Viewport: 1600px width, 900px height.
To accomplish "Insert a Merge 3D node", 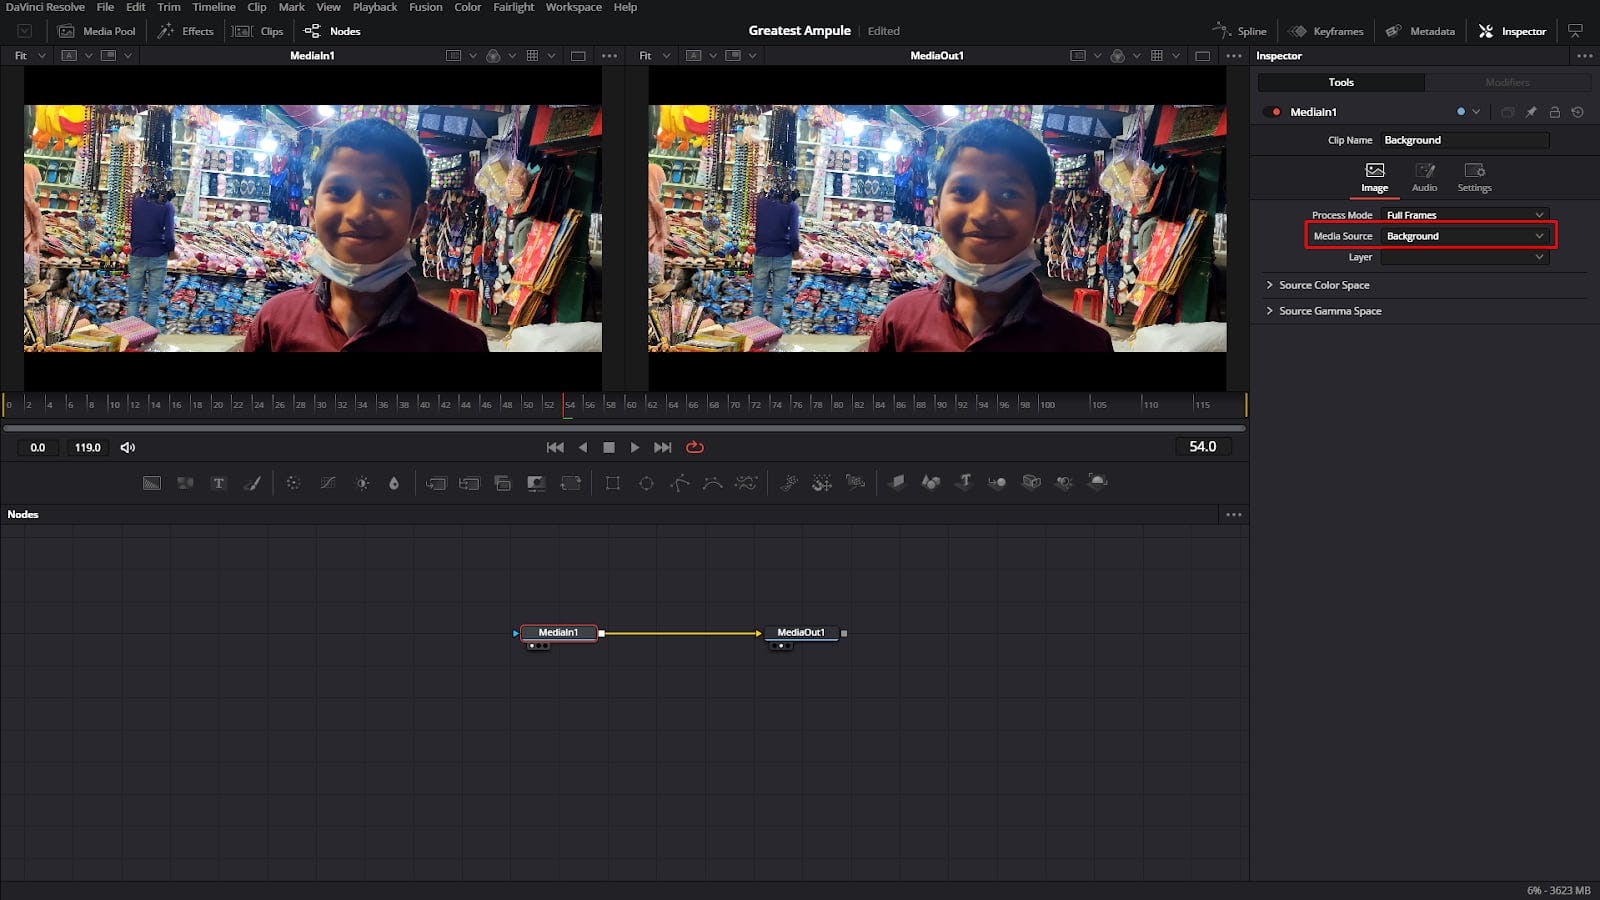I will coord(997,483).
